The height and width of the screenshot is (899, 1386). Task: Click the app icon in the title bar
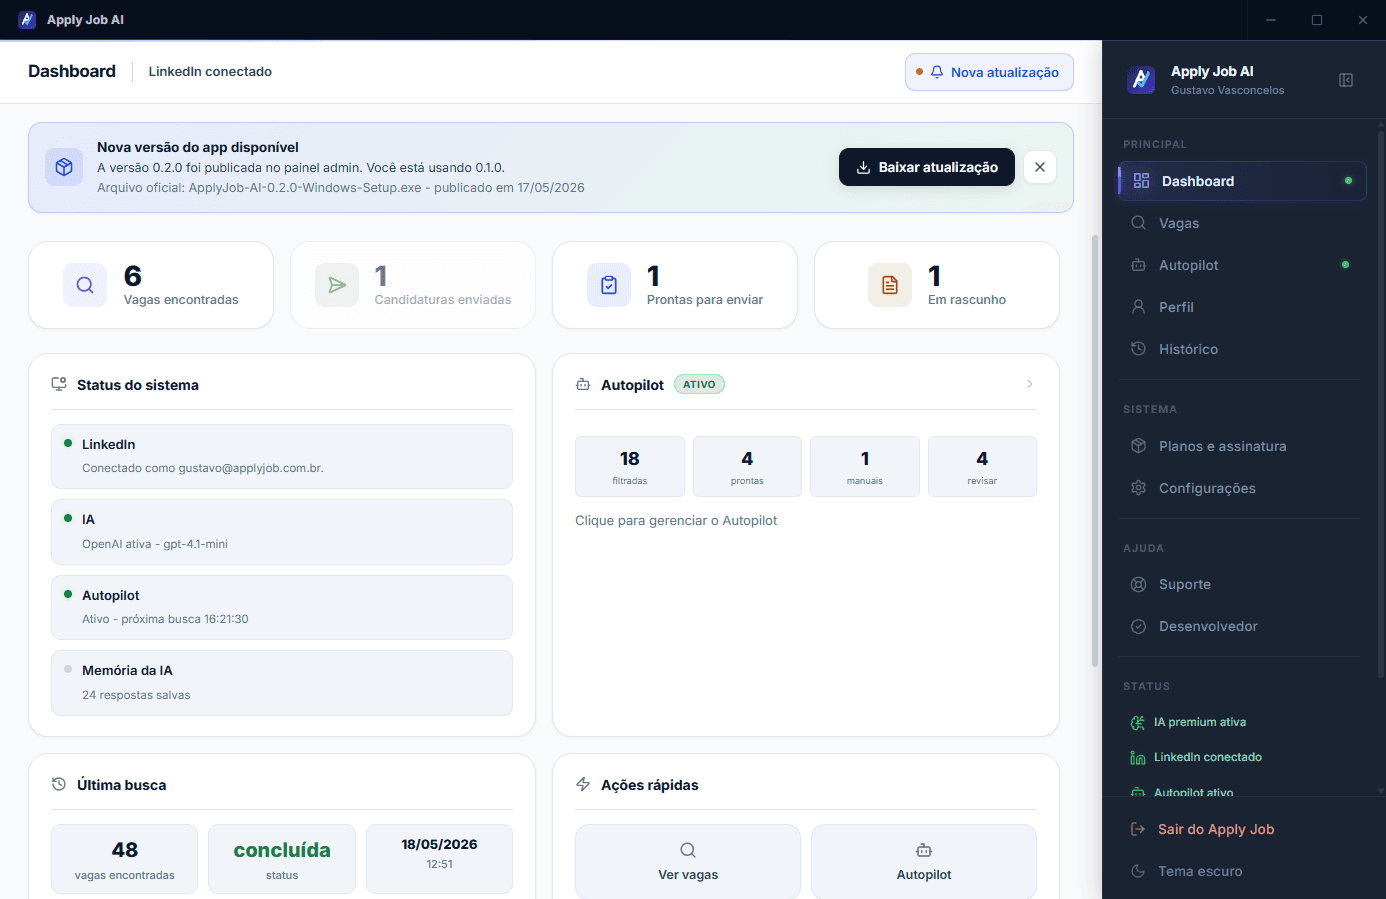coord(27,20)
